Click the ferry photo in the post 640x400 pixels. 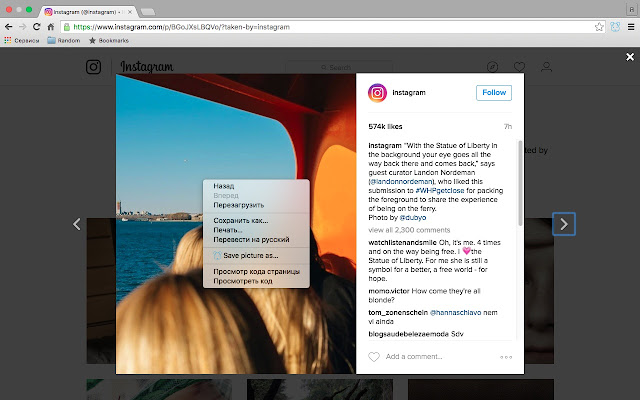pyautogui.click(x=236, y=224)
